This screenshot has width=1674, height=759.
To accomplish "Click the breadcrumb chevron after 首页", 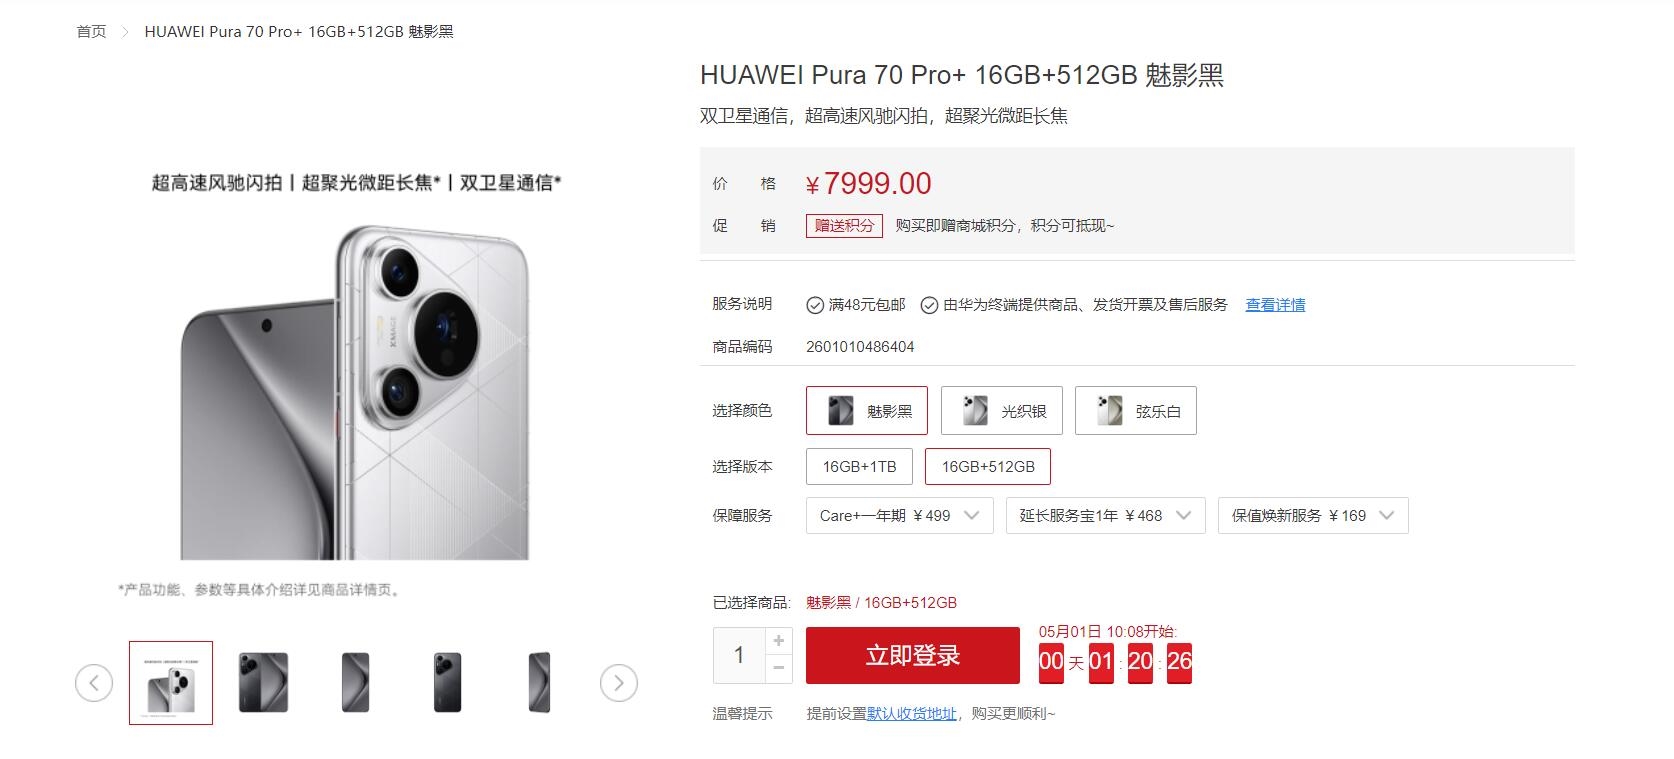I will (x=125, y=32).
